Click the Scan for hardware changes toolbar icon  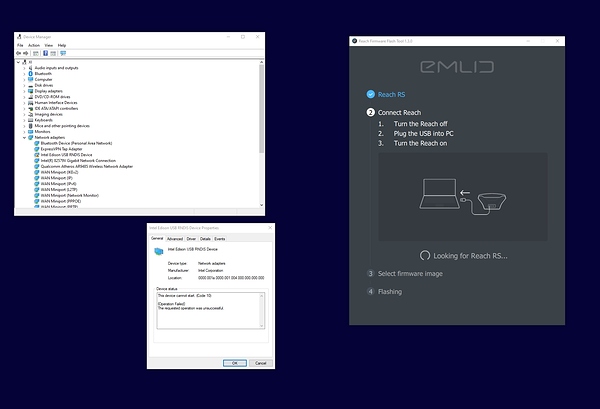coord(63,53)
